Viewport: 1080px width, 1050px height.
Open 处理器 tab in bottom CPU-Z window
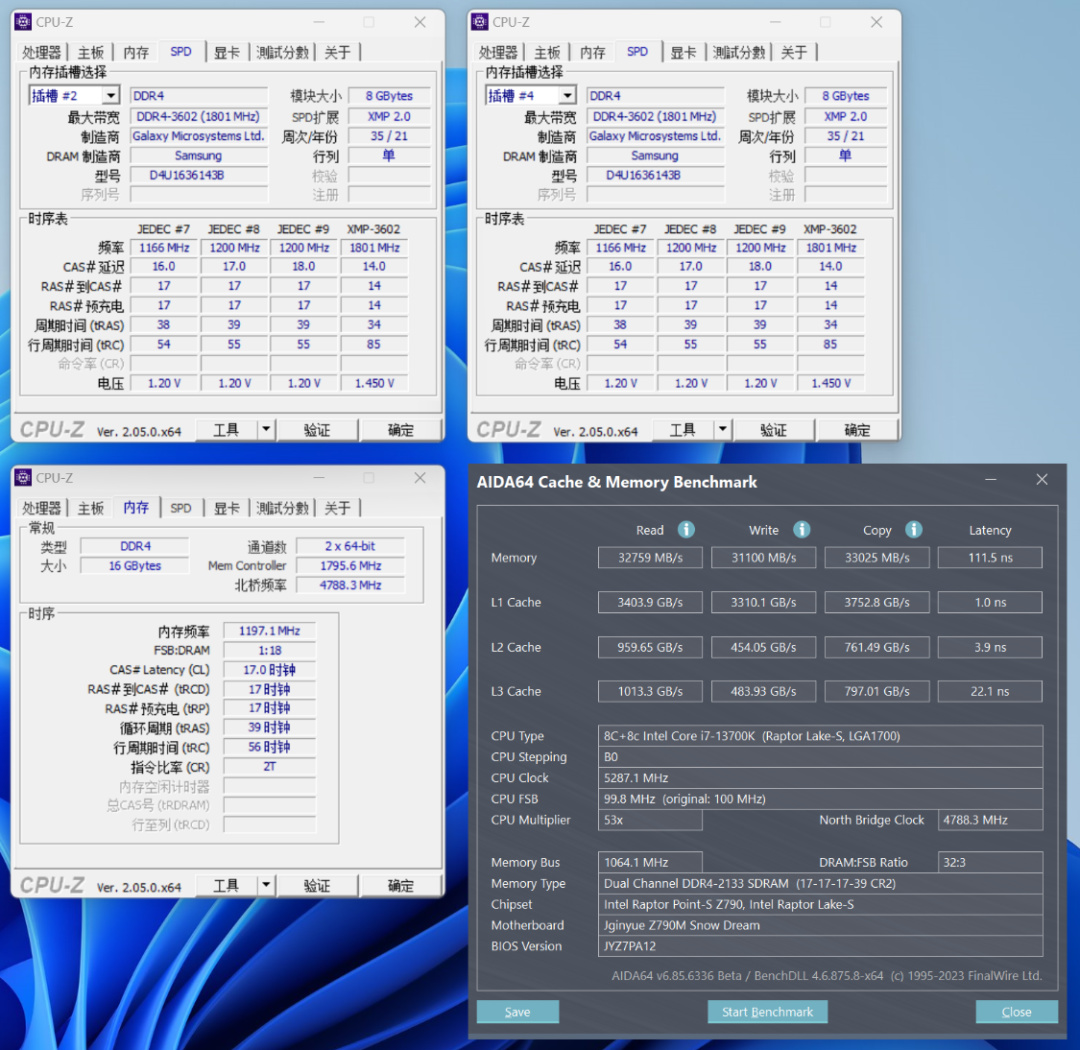click(x=41, y=508)
